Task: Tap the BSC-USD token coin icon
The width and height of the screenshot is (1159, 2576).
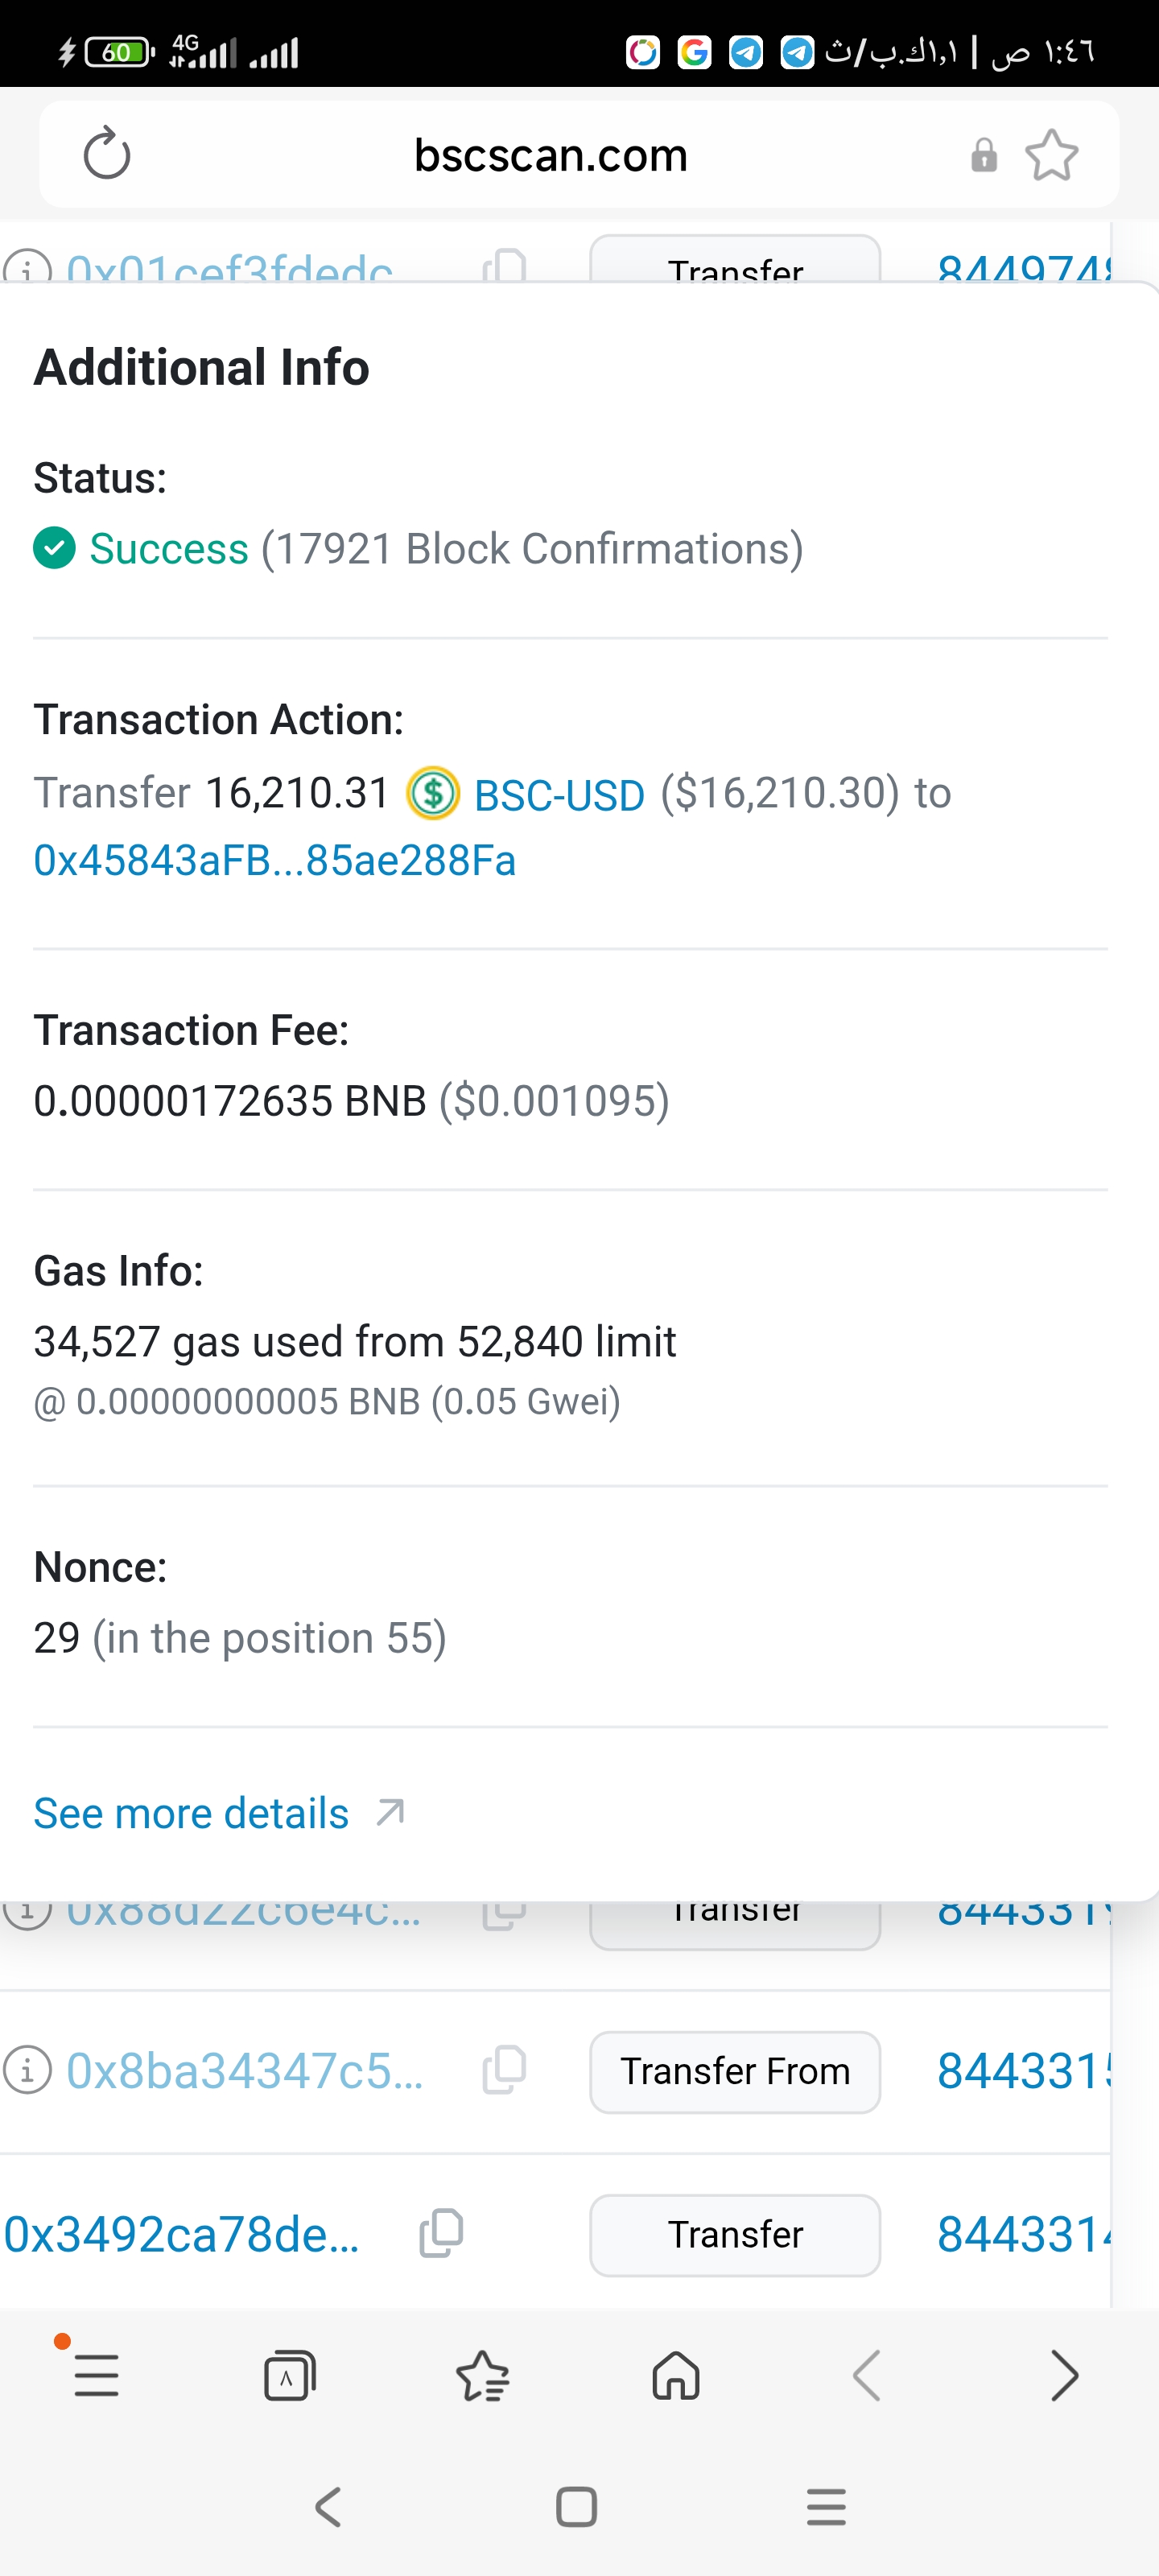Action: (x=433, y=794)
